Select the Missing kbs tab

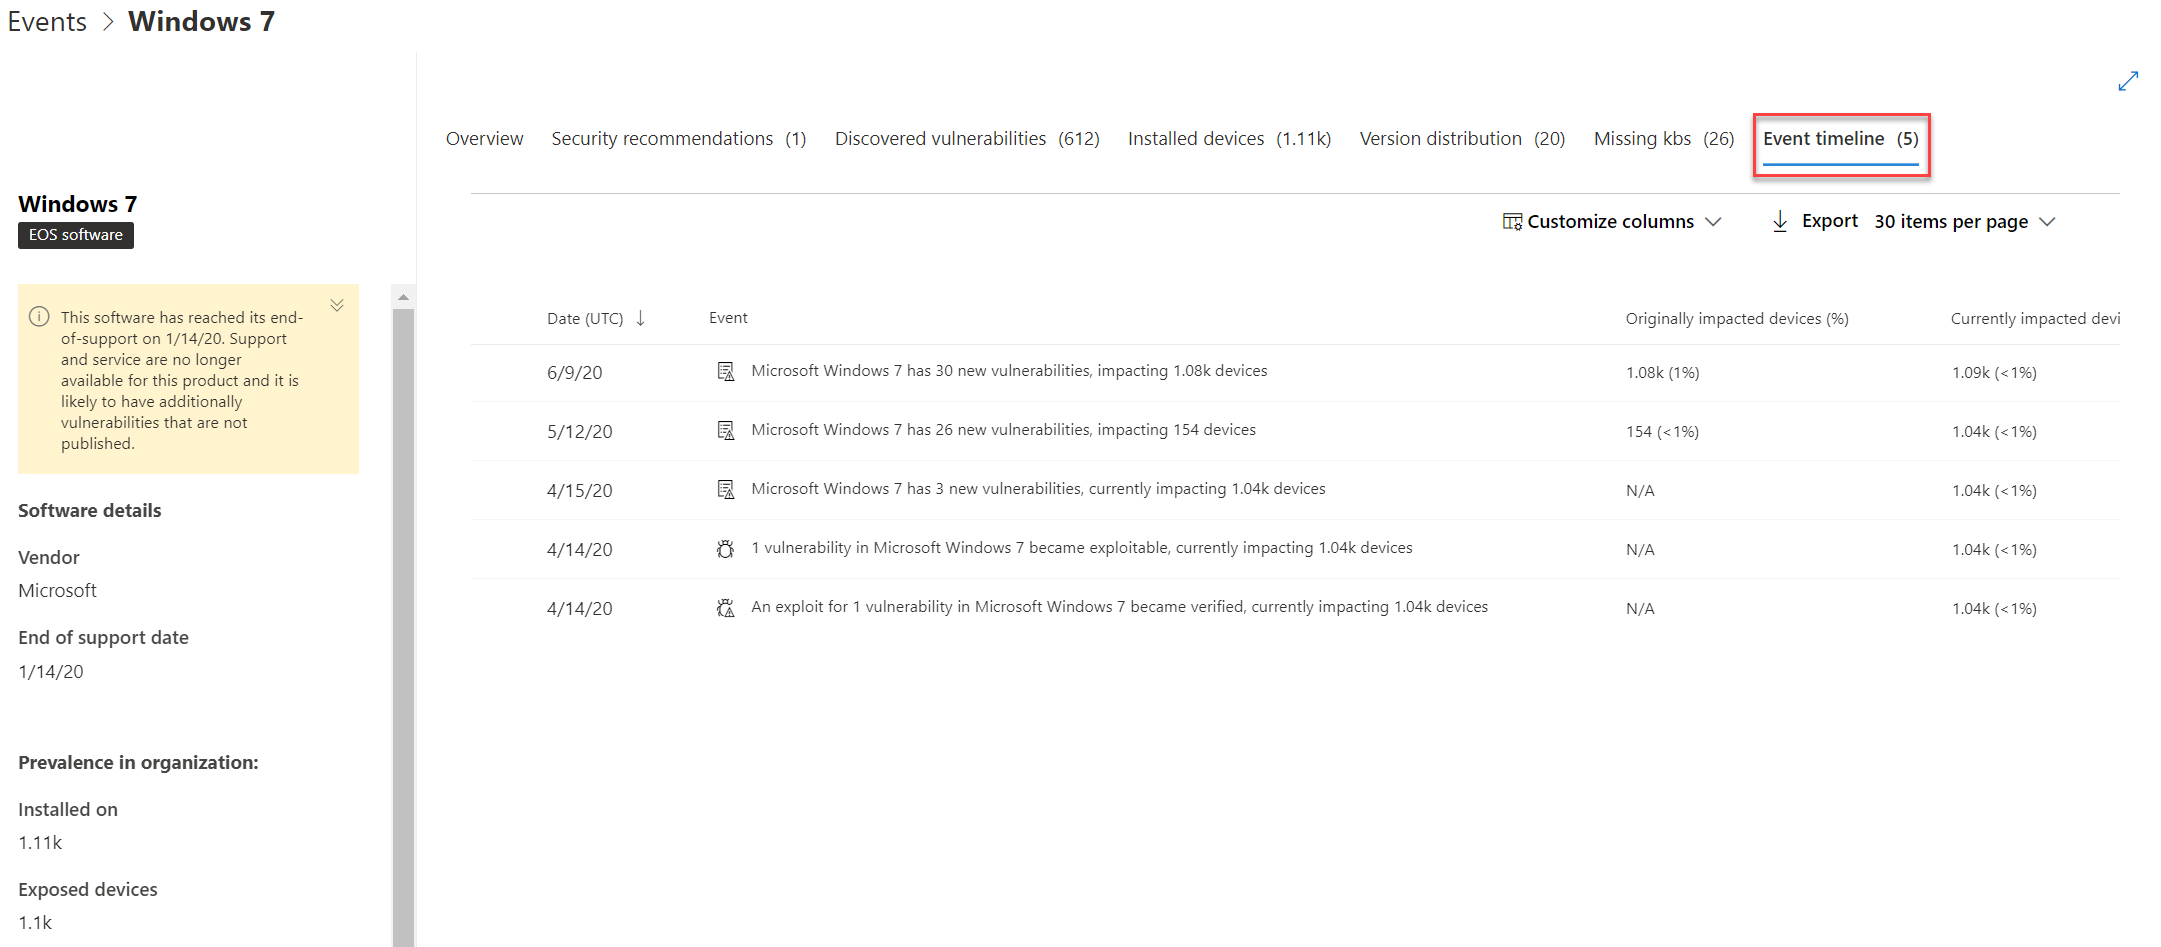coord(1663,139)
